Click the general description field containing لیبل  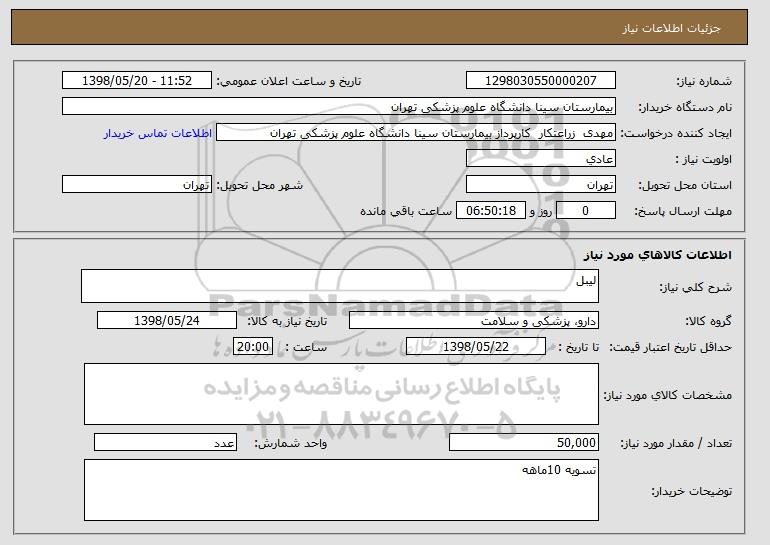[340, 286]
